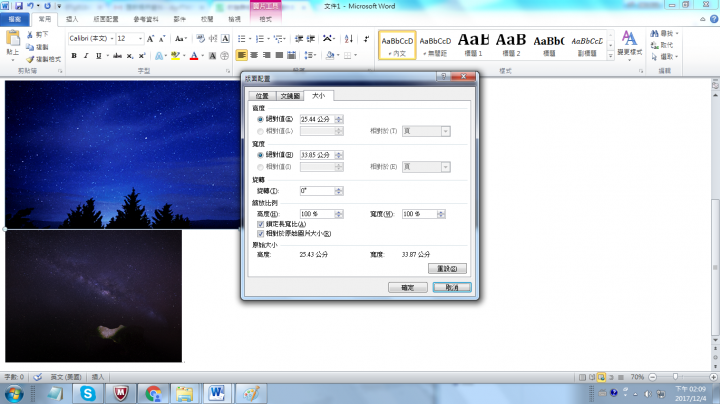Image resolution: width=720 pixels, height=404 pixels.
Task: Click the zoom out minus button
Action: pyautogui.click(x=652, y=377)
